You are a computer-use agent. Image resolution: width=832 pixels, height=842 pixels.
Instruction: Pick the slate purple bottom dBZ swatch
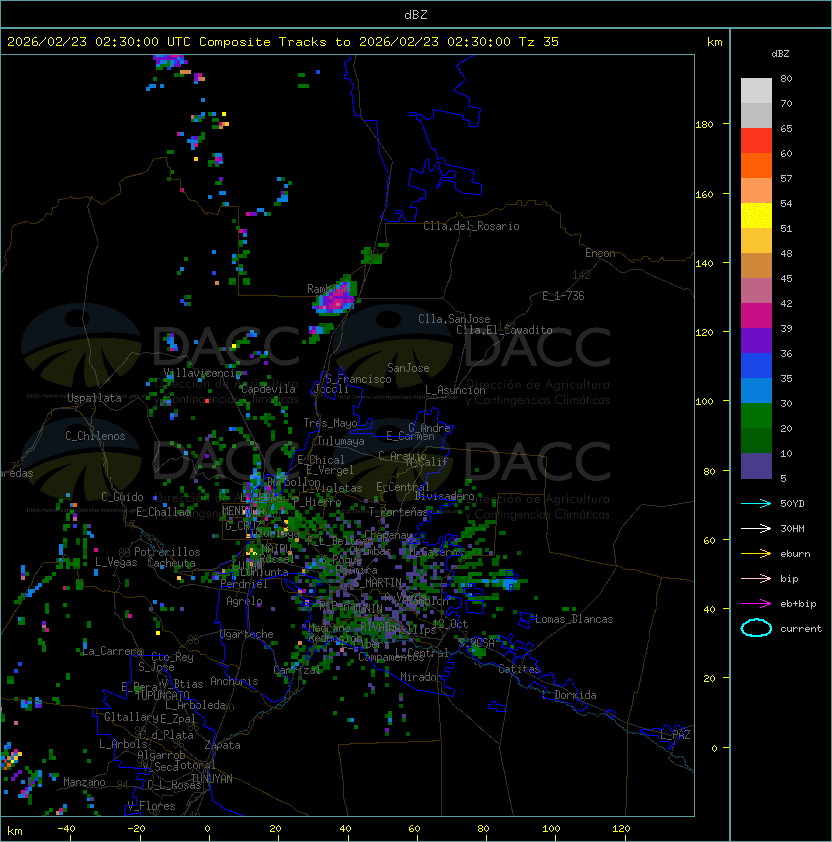point(756,466)
